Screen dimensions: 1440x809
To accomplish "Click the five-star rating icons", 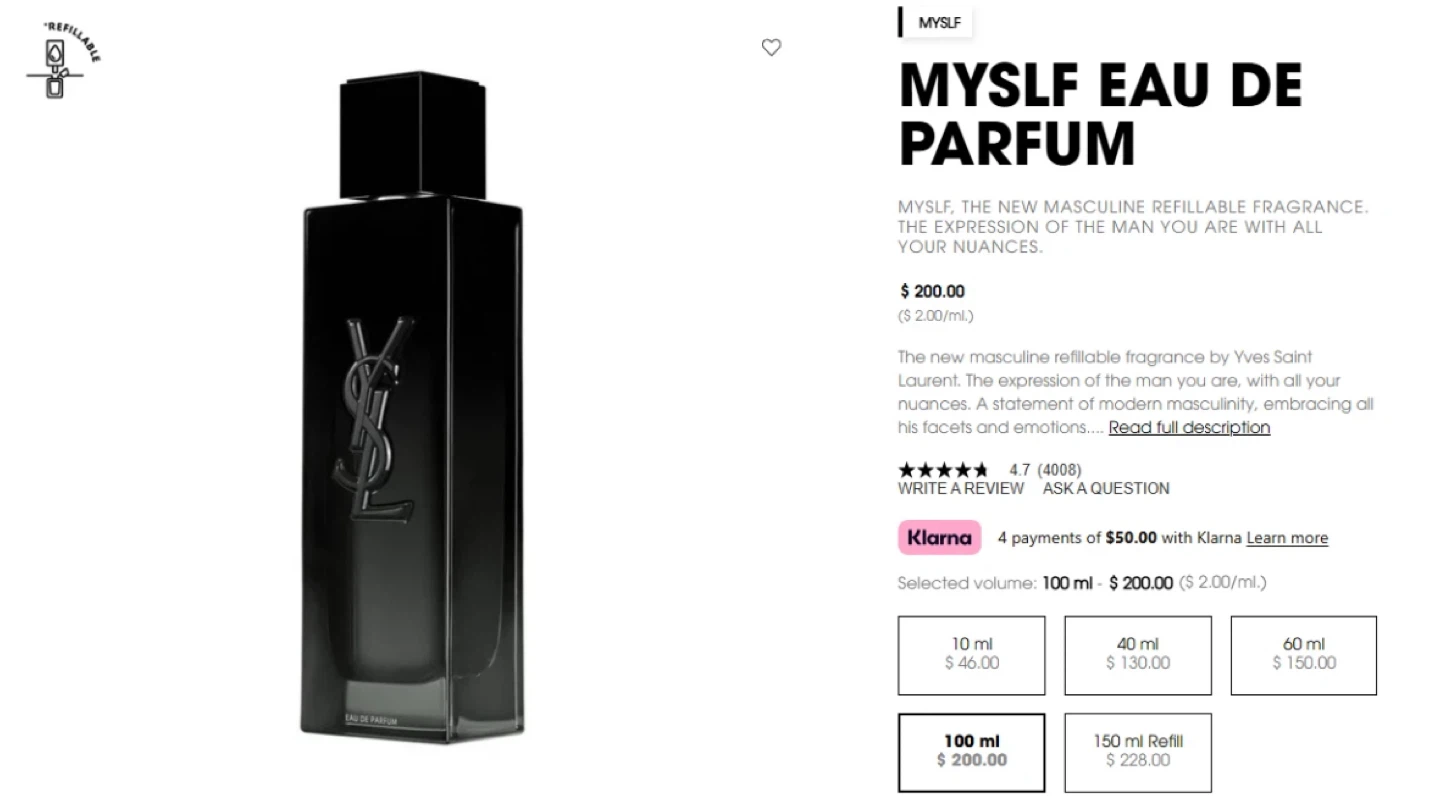I will pos(943,469).
